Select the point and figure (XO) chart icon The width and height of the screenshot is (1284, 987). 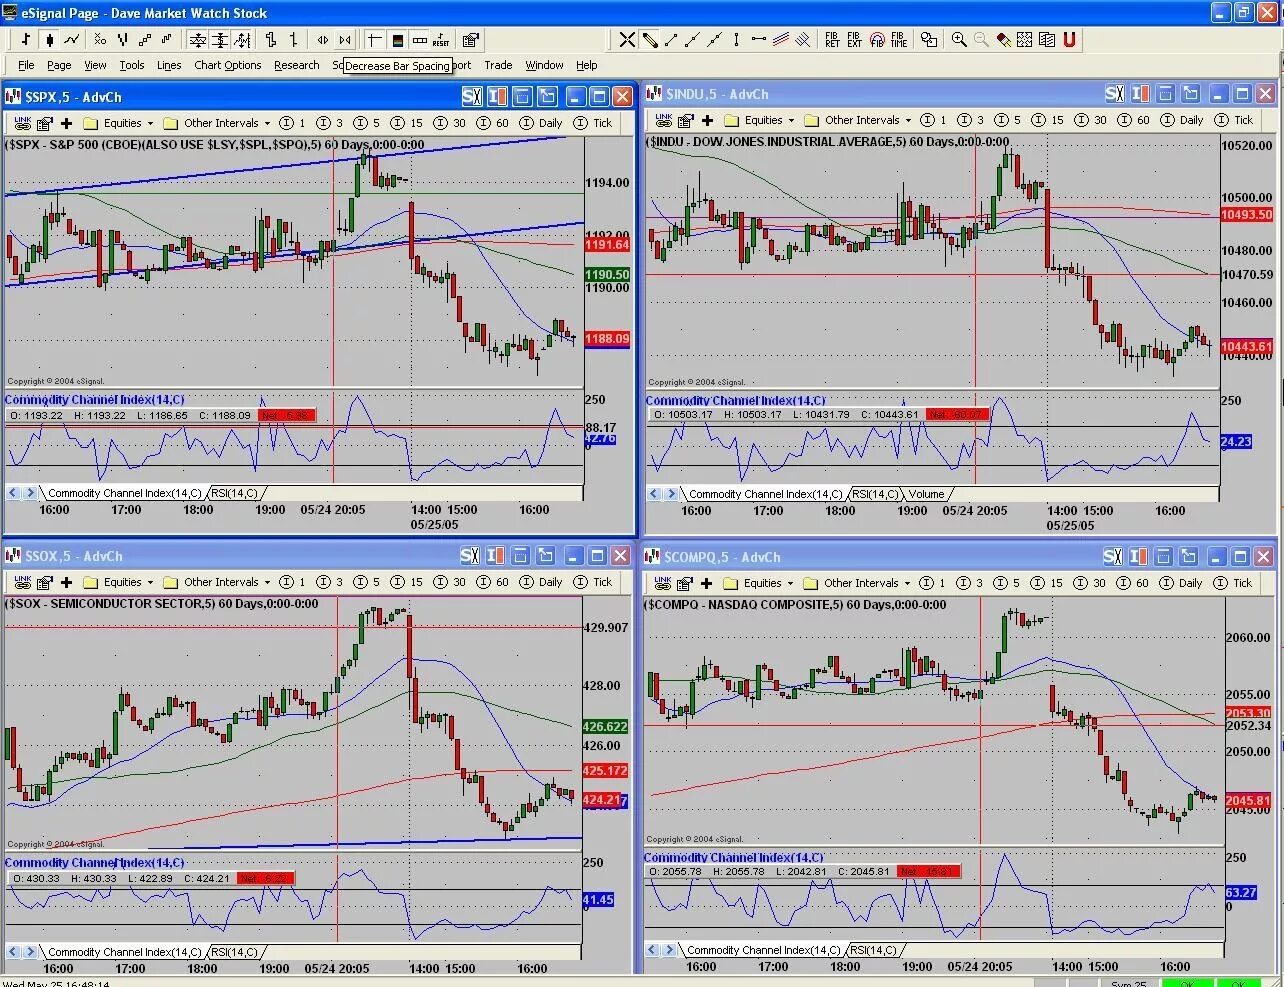coord(100,40)
